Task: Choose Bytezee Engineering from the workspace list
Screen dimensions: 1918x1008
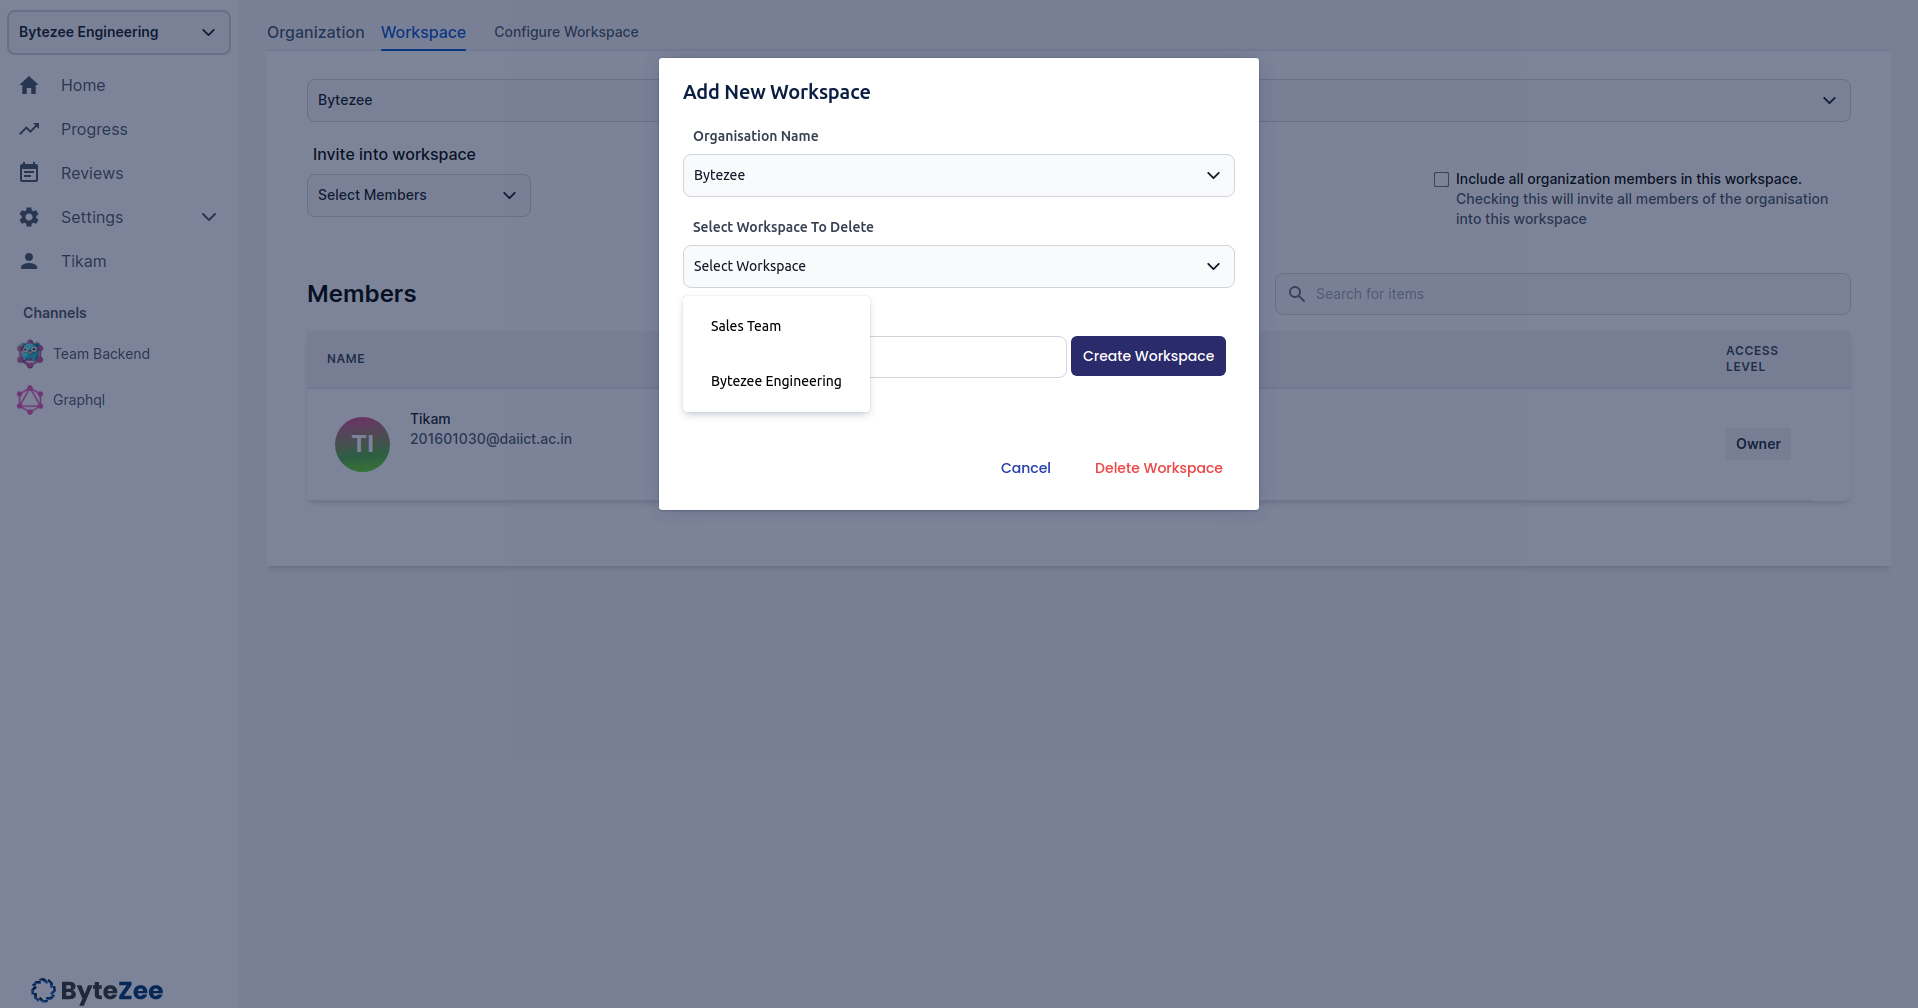Action: point(776,381)
